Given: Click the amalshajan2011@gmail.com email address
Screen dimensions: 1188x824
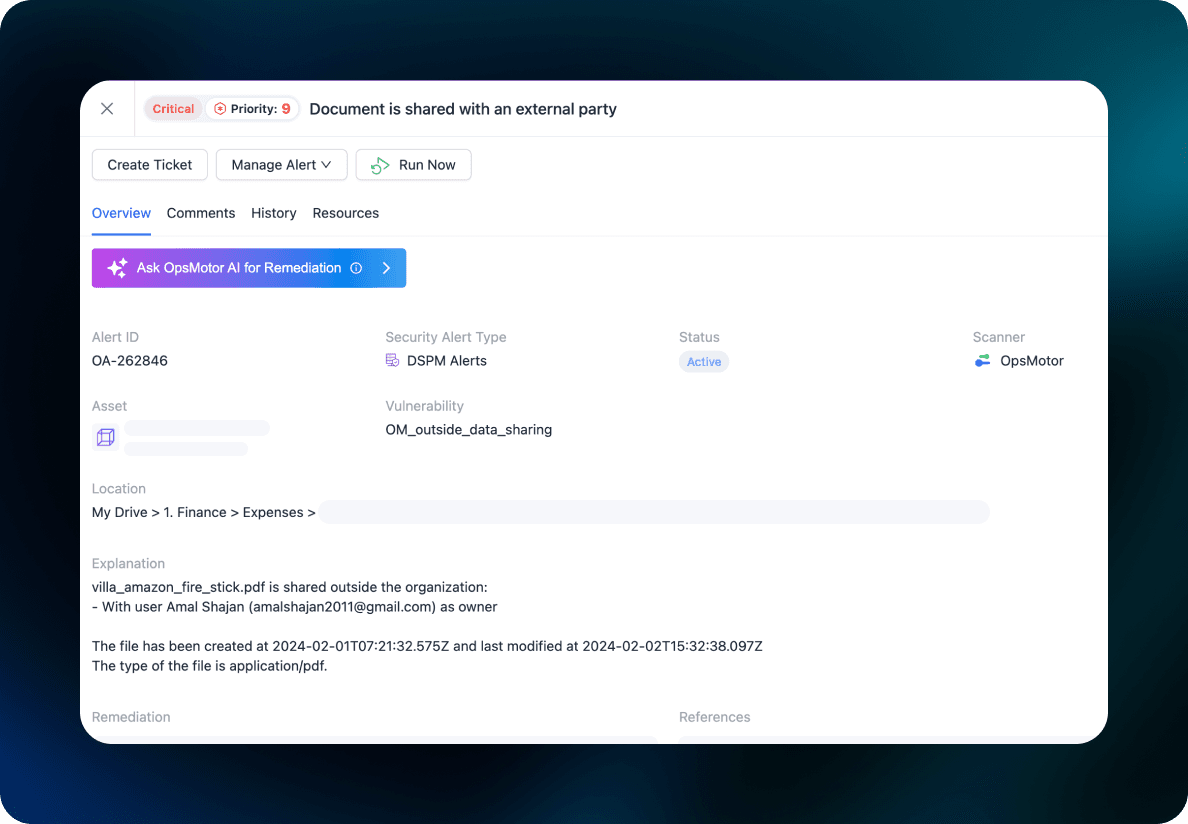Looking at the screenshot, I should [342, 607].
